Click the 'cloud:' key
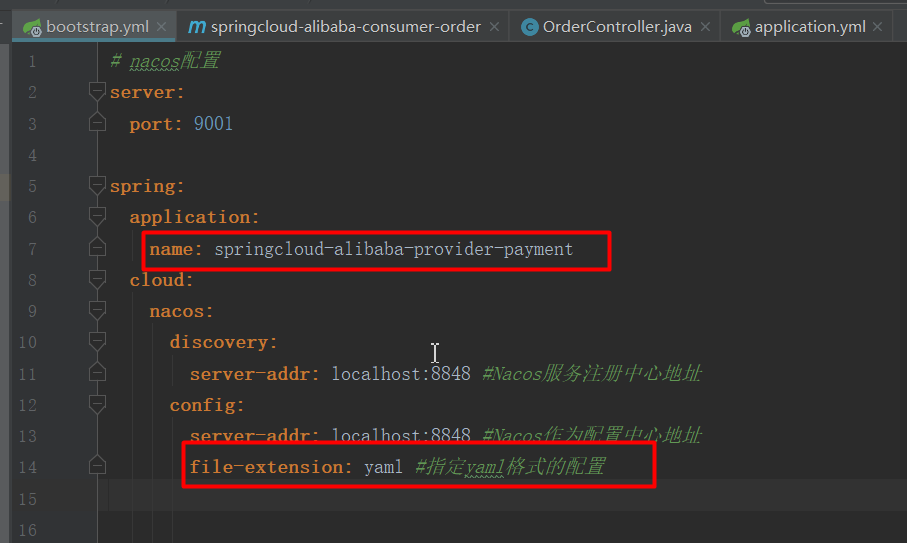Viewport: 907px width, 543px height. (x=161, y=280)
